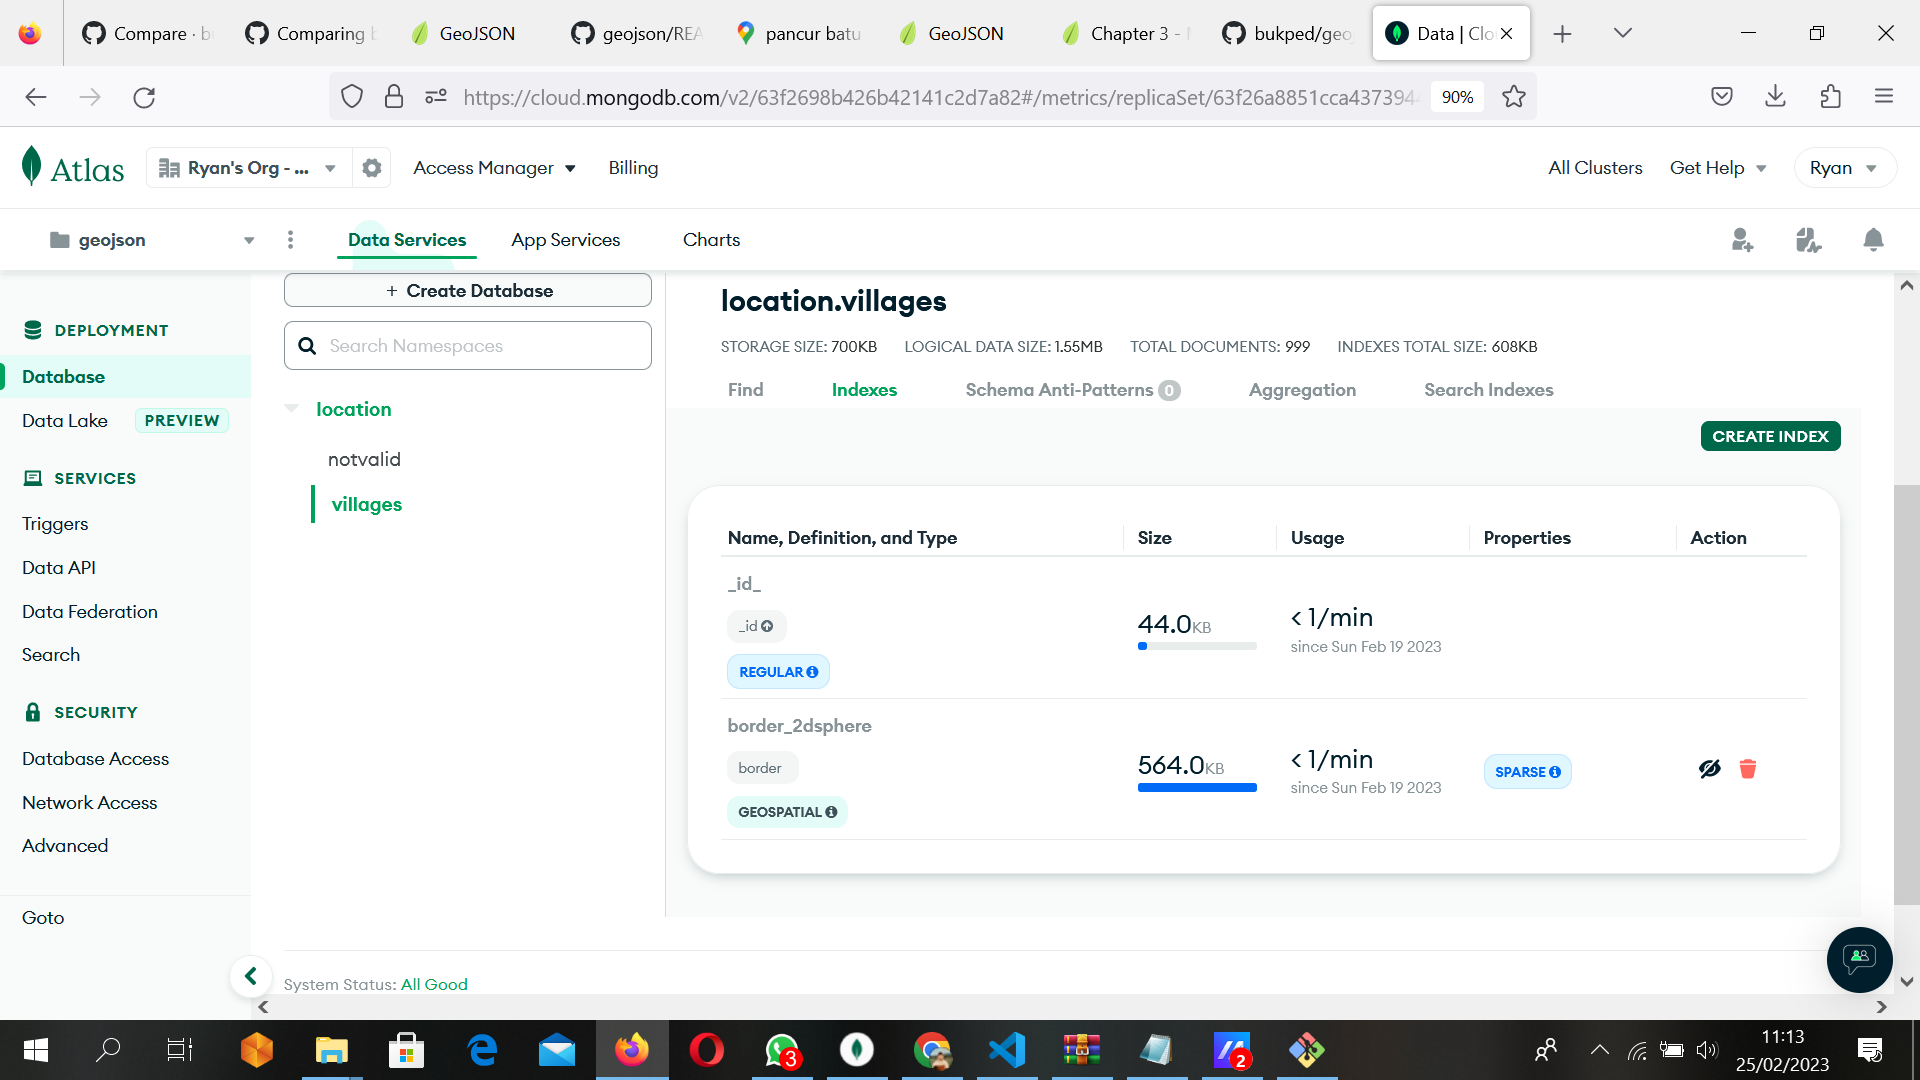
Task: Open the notifications bell
Action: tap(1873, 240)
